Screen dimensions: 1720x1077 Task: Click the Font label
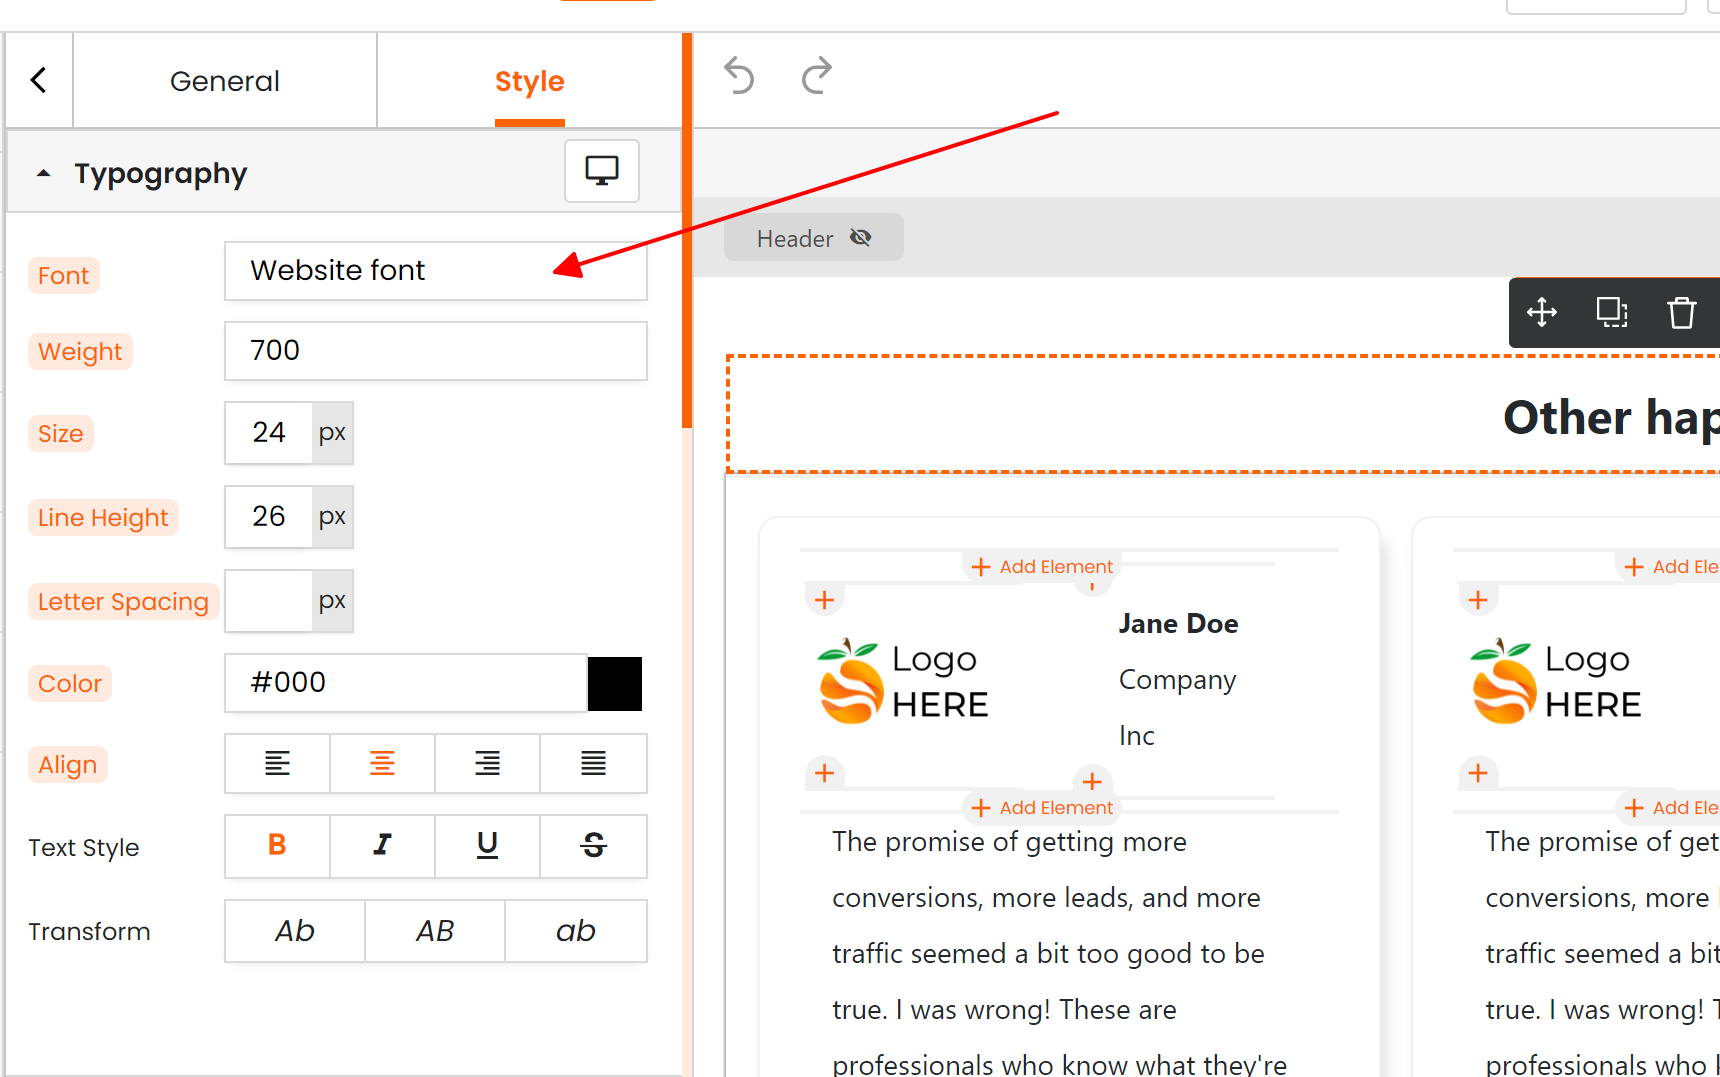point(64,275)
